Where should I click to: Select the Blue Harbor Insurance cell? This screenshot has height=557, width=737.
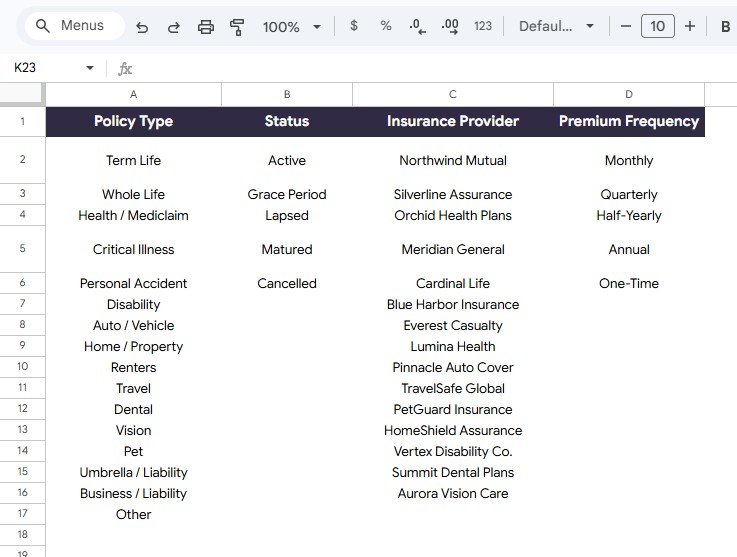point(453,304)
